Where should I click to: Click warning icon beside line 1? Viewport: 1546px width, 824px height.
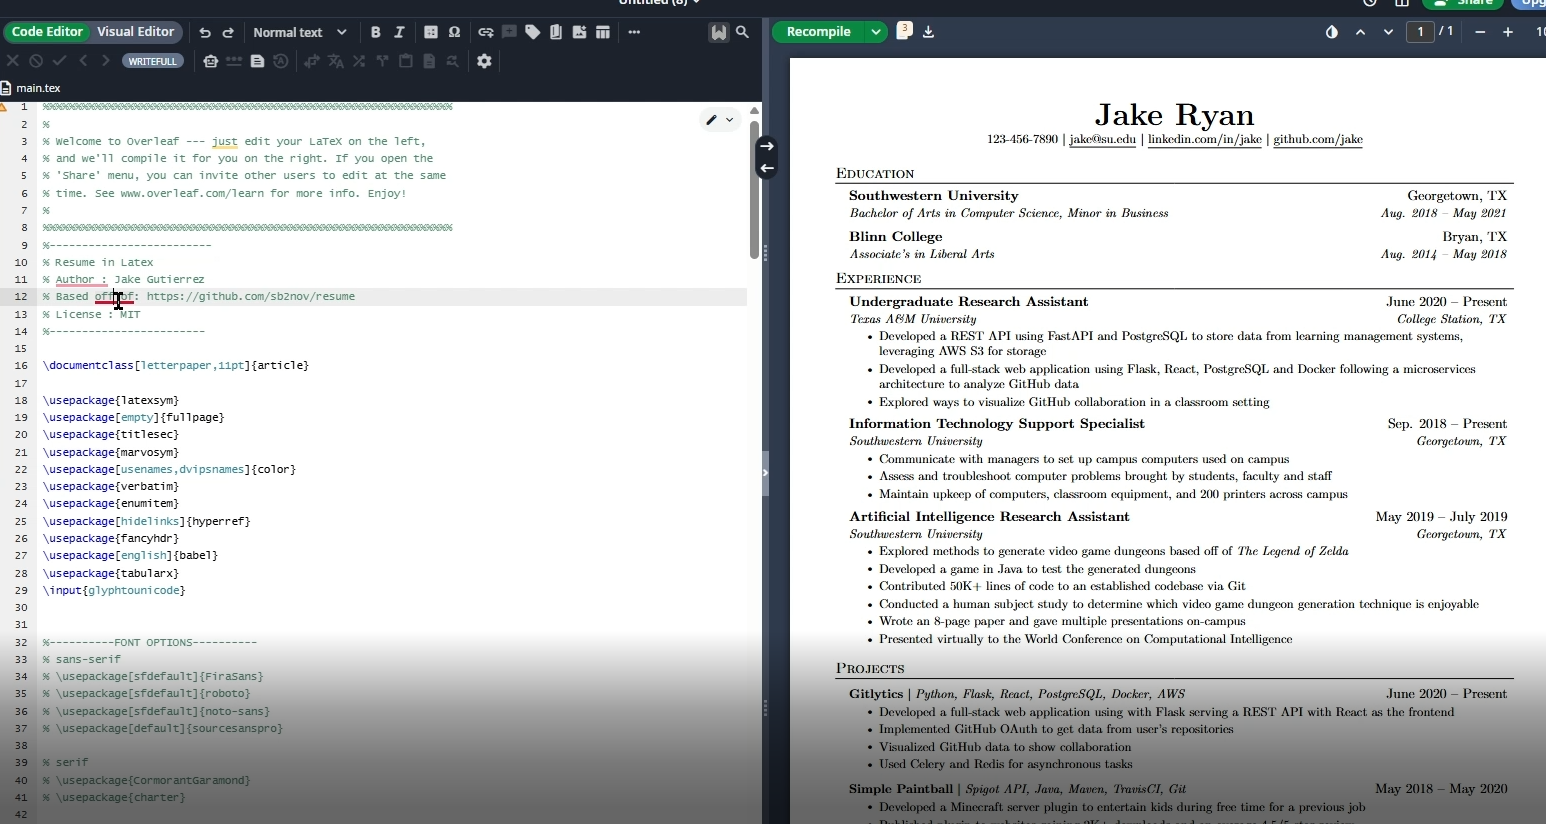click(4, 106)
